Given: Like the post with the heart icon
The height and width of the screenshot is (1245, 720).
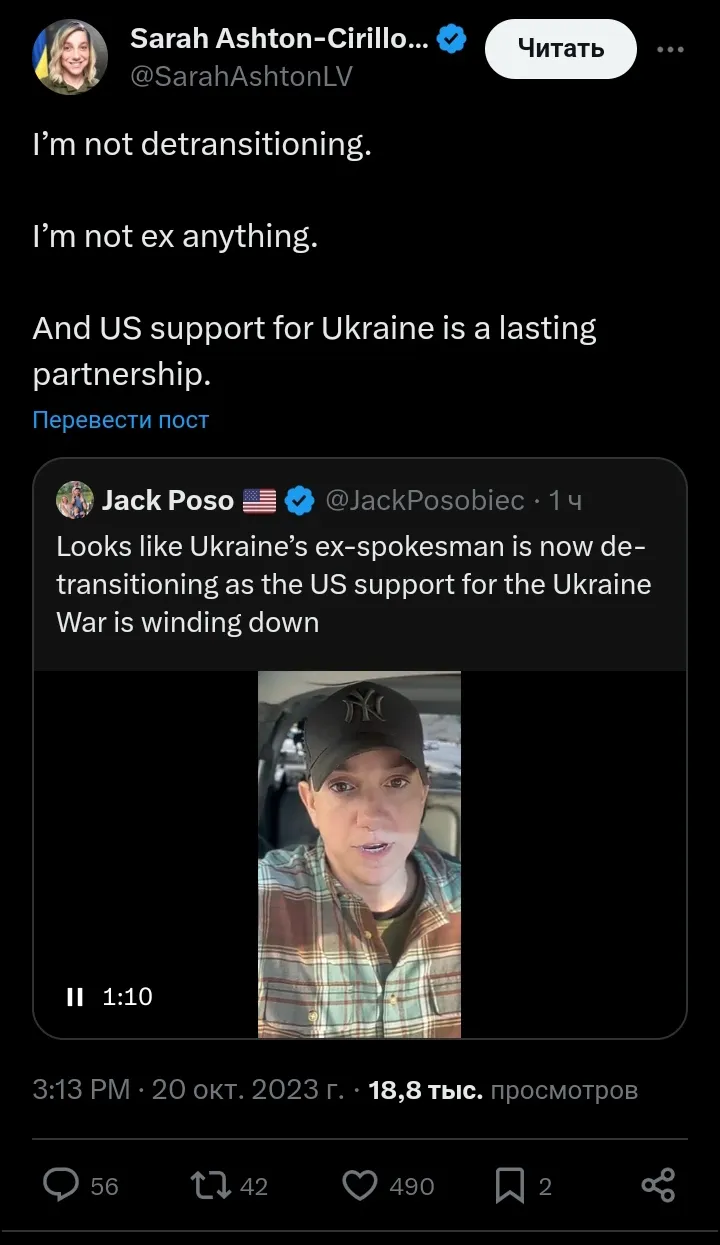Looking at the screenshot, I should pos(360,1185).
